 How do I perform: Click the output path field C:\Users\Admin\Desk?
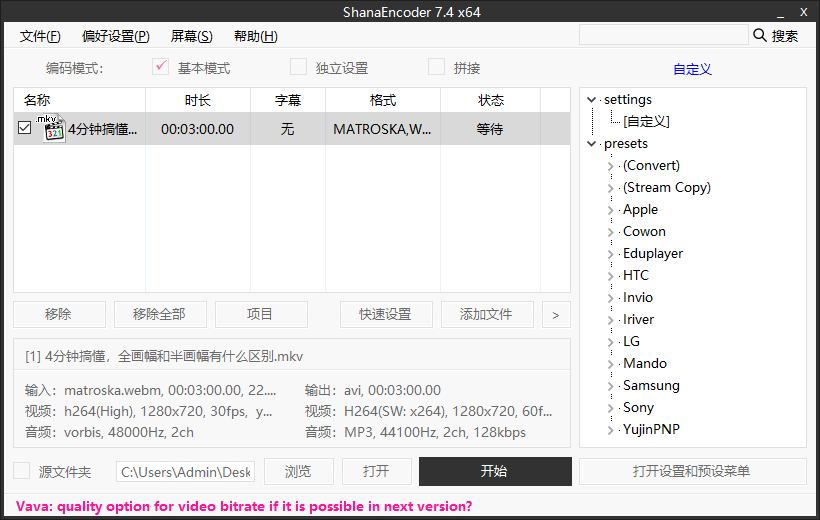pos(186,472)
